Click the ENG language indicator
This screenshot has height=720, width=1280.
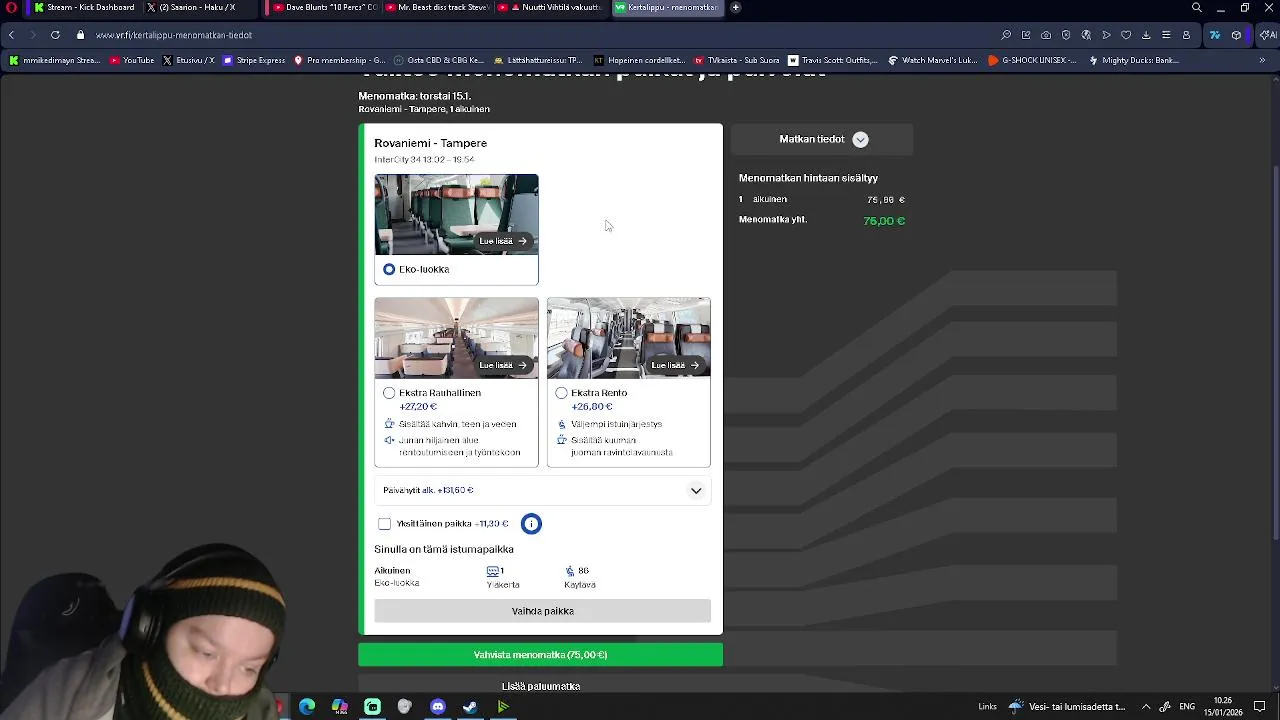1187,707
